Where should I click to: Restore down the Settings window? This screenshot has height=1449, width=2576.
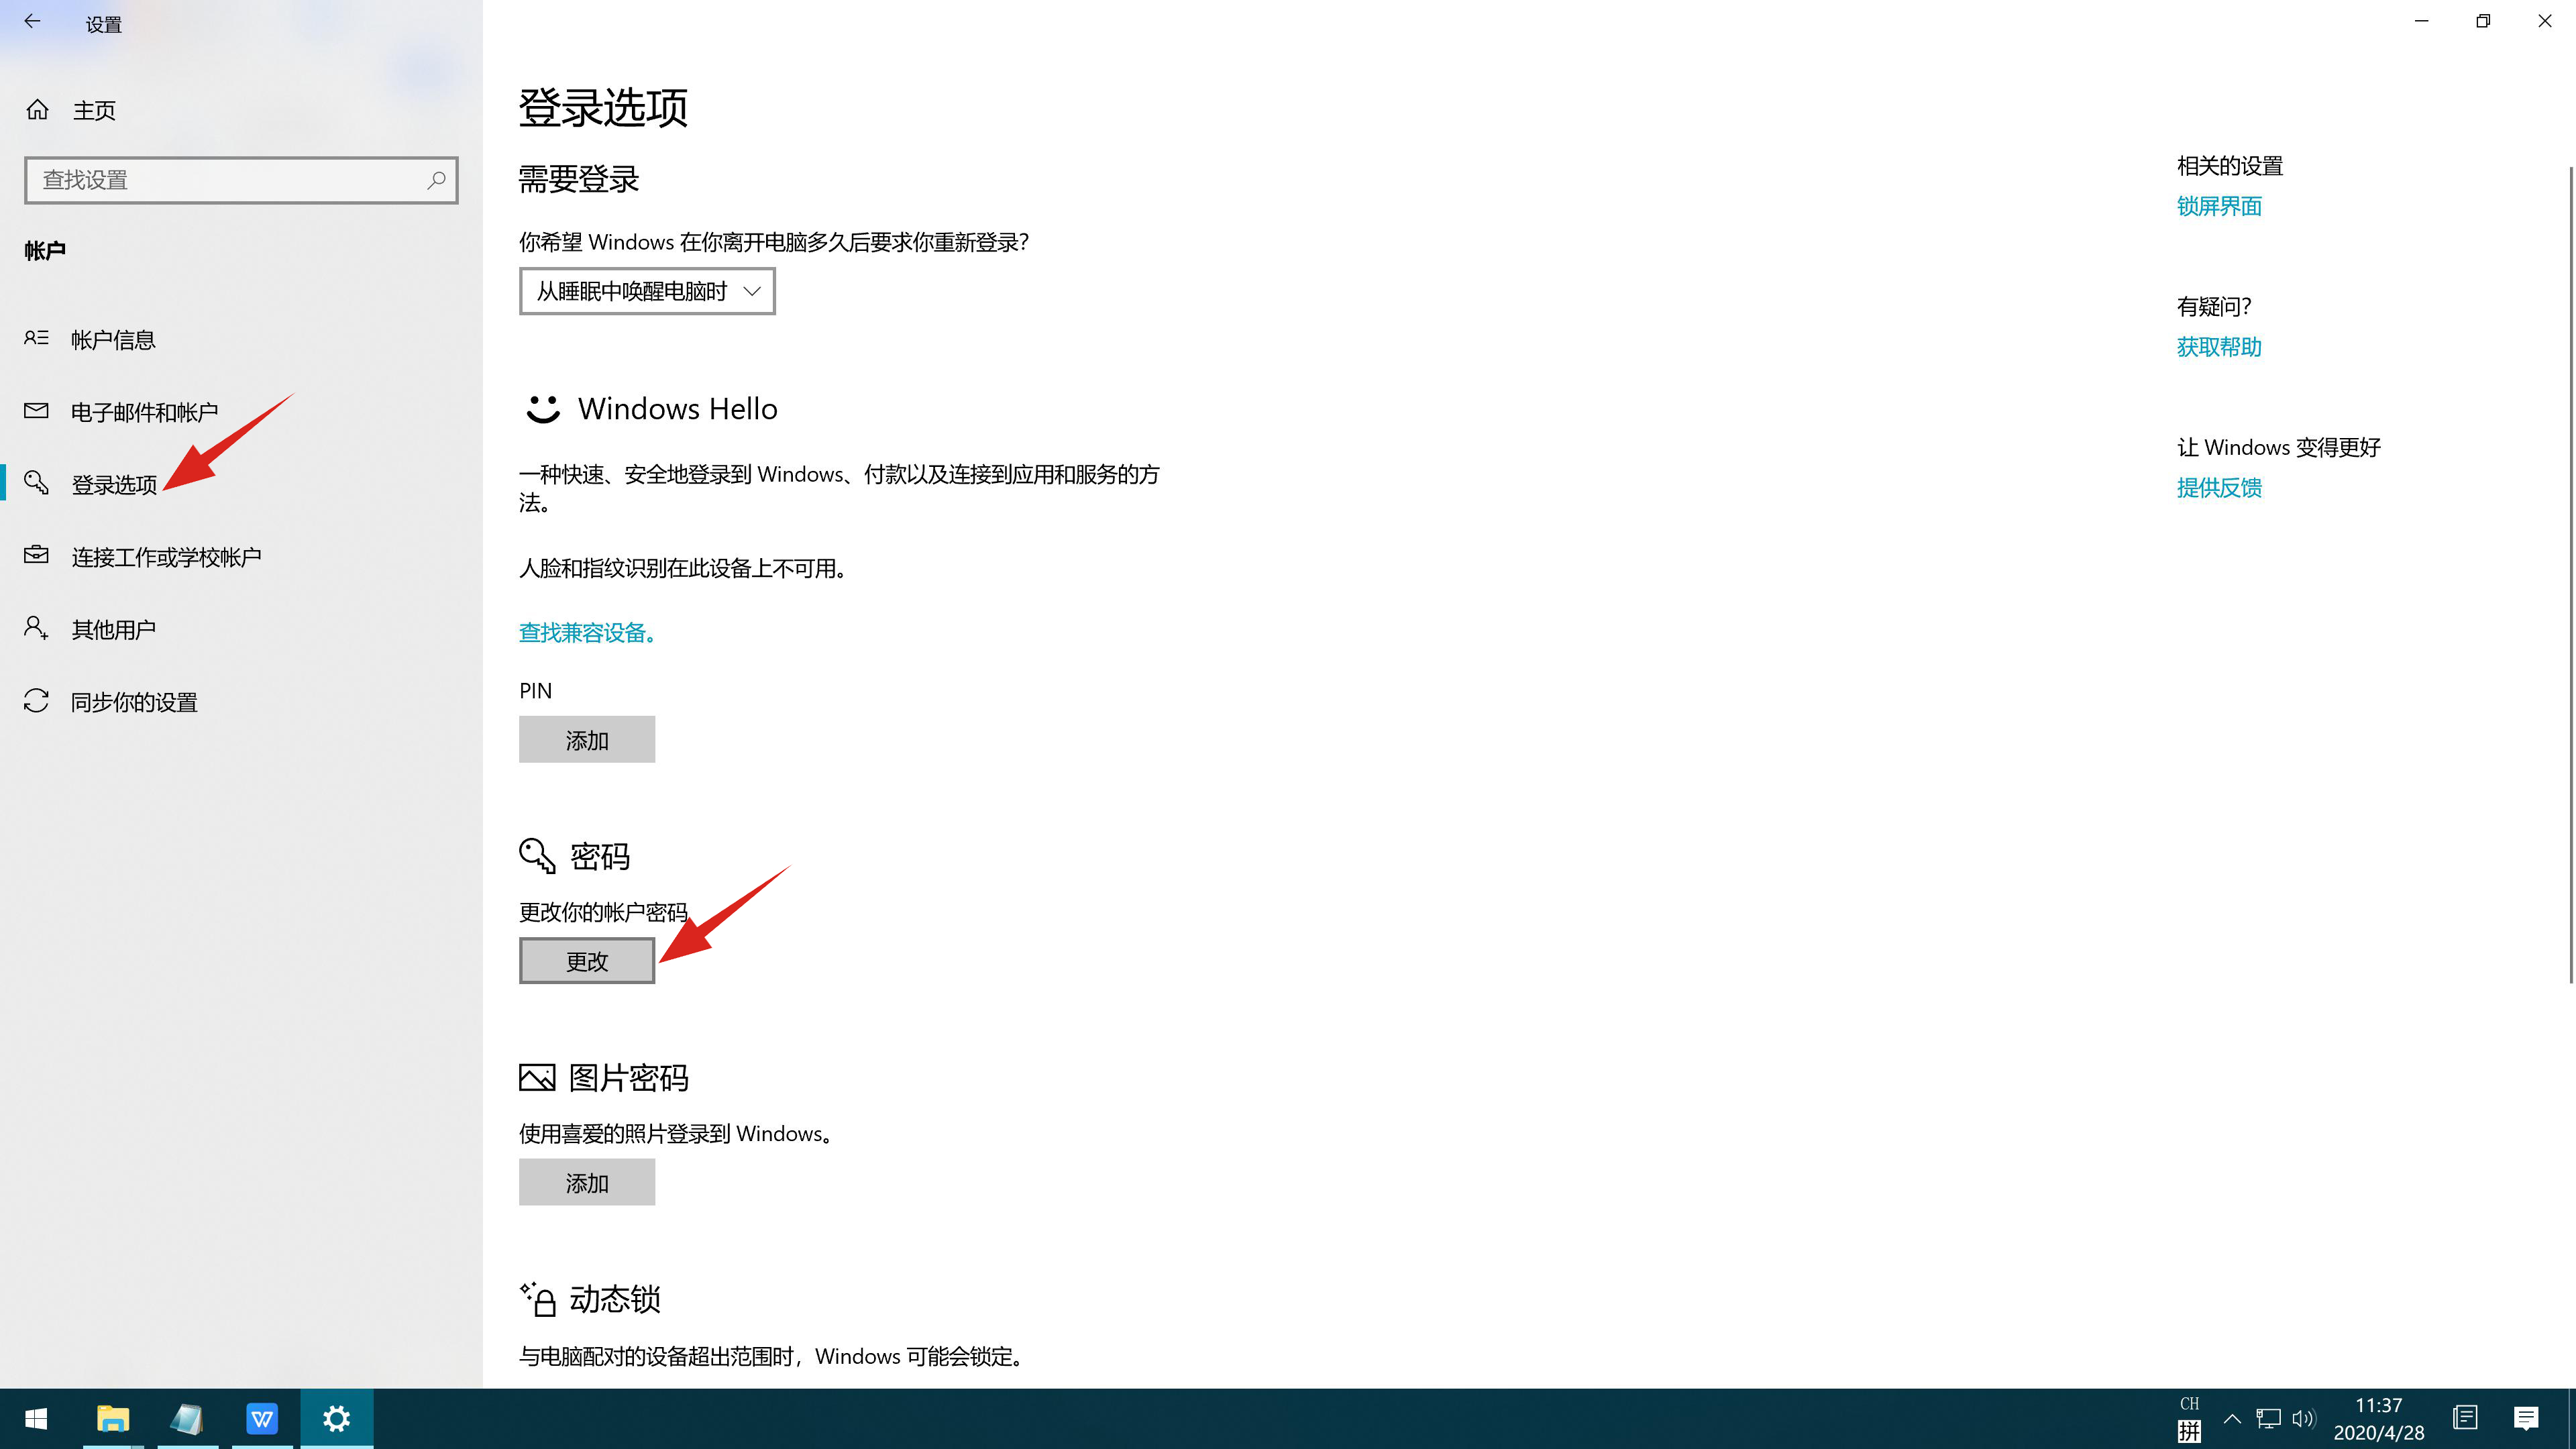pos(2483,21)
